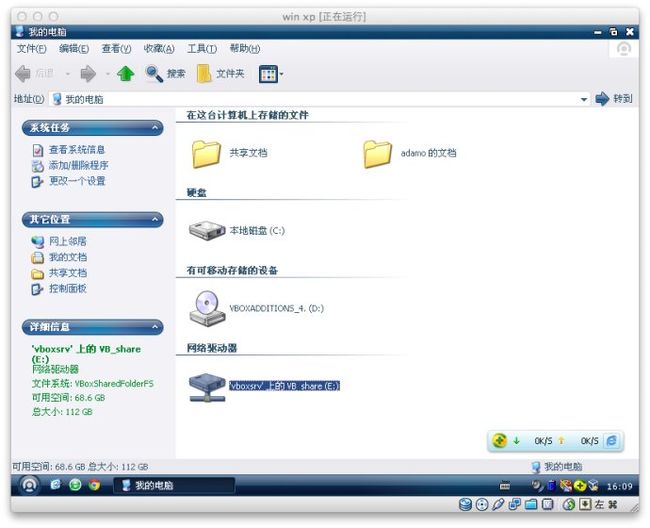Click the Start button on the taskbar
650x528 pixels.
(29, 485)
